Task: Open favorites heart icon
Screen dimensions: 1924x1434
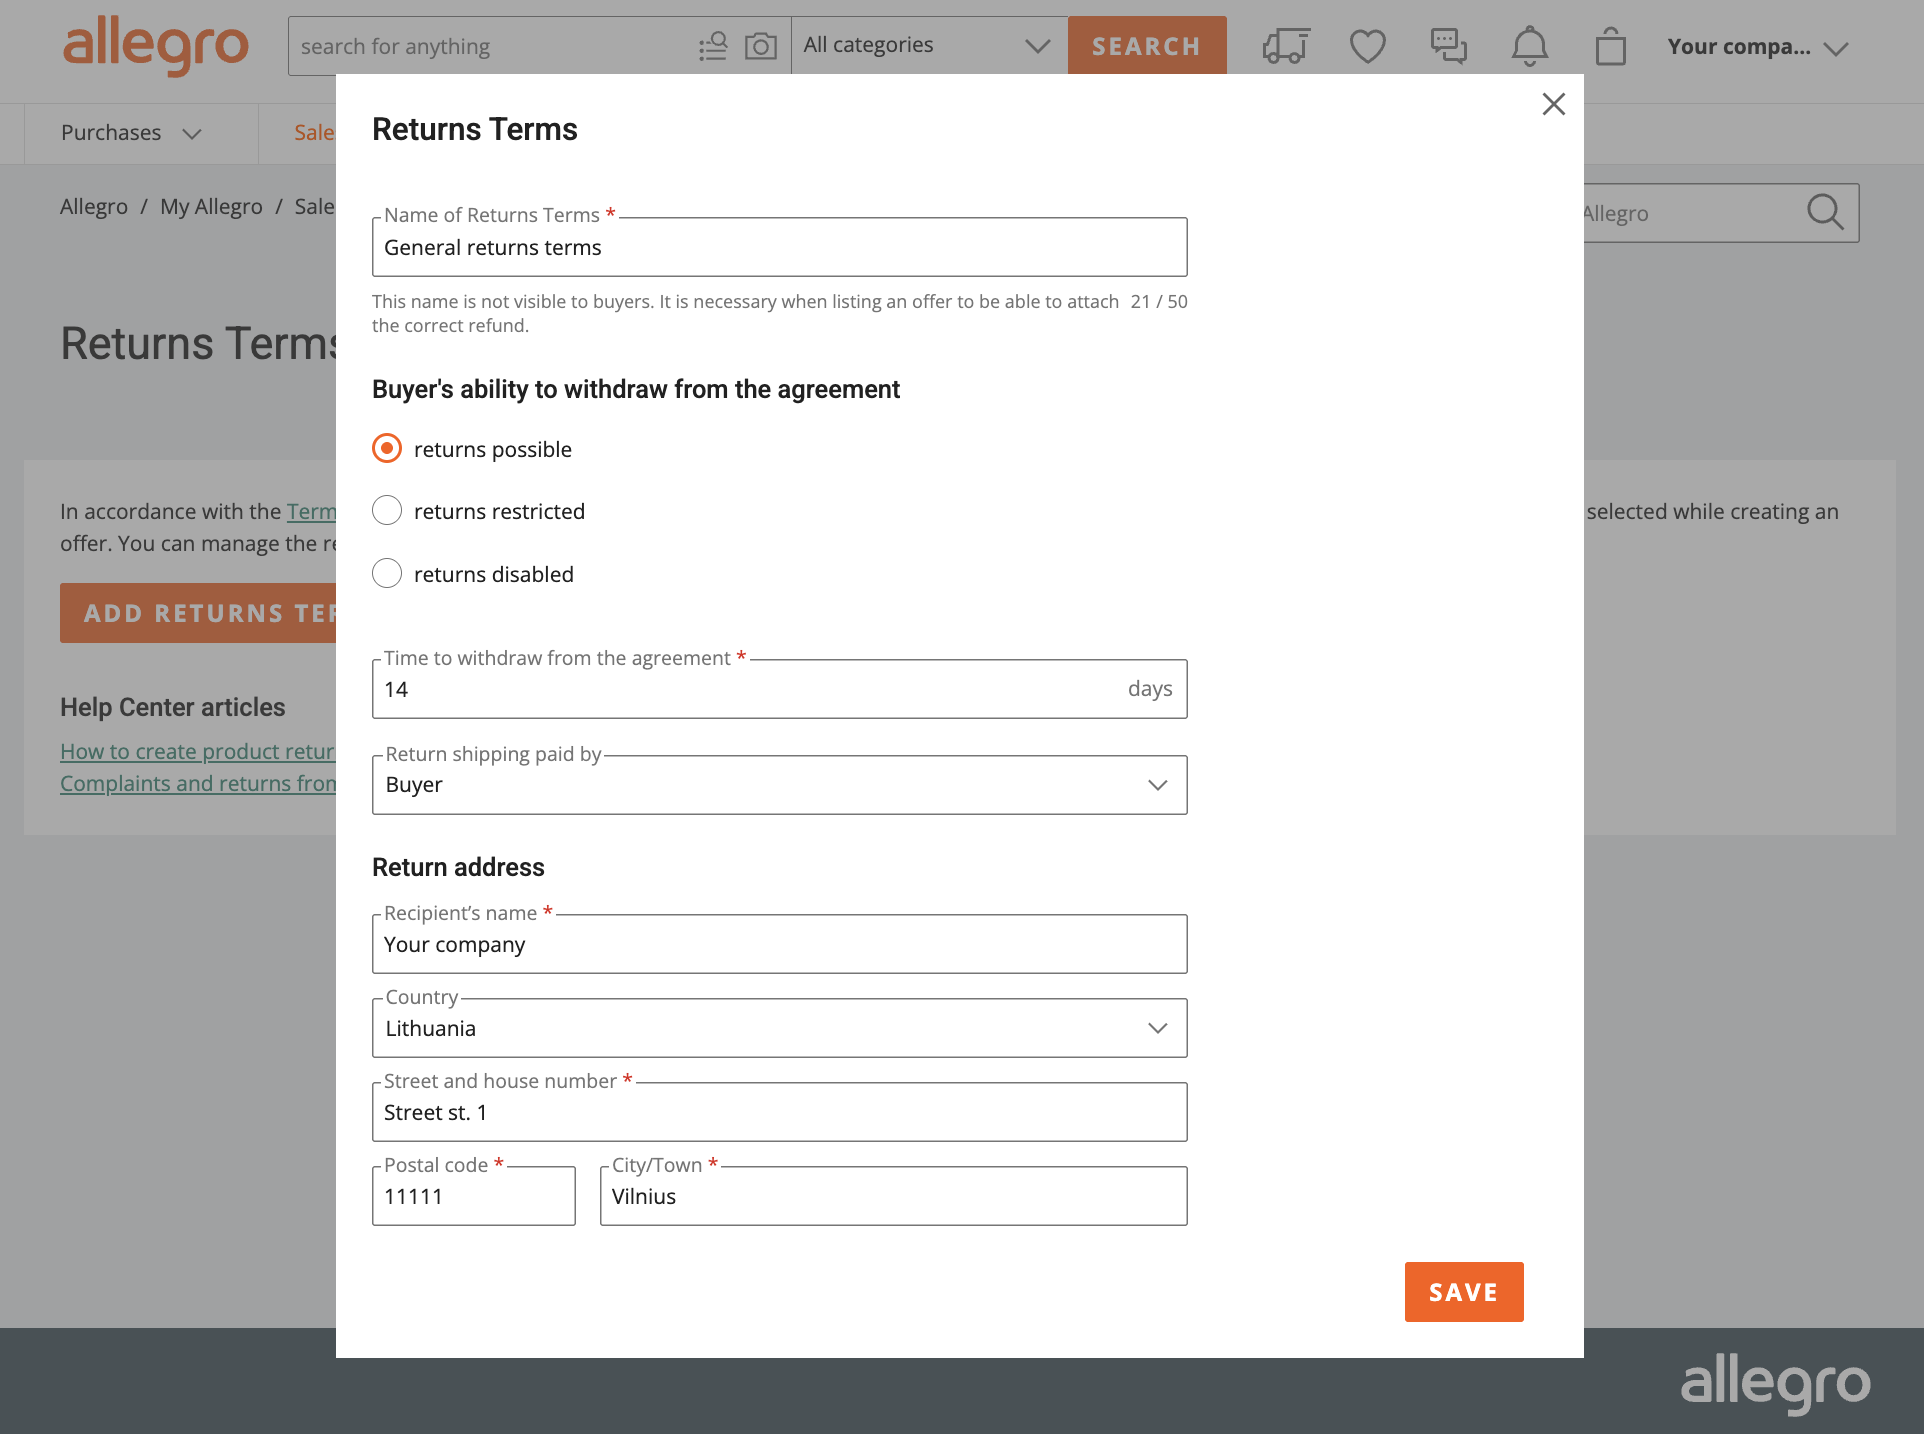Action: [x=1367, y=46]
